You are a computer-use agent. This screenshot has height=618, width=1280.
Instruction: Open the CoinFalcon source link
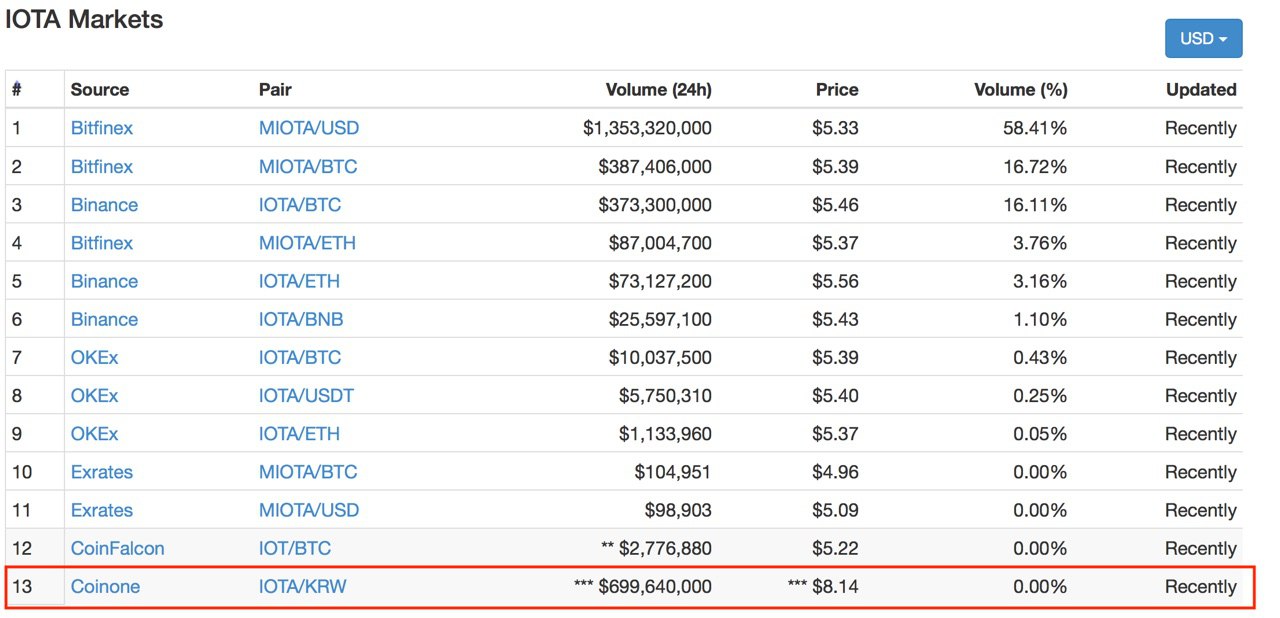click(x=117, y=548)
